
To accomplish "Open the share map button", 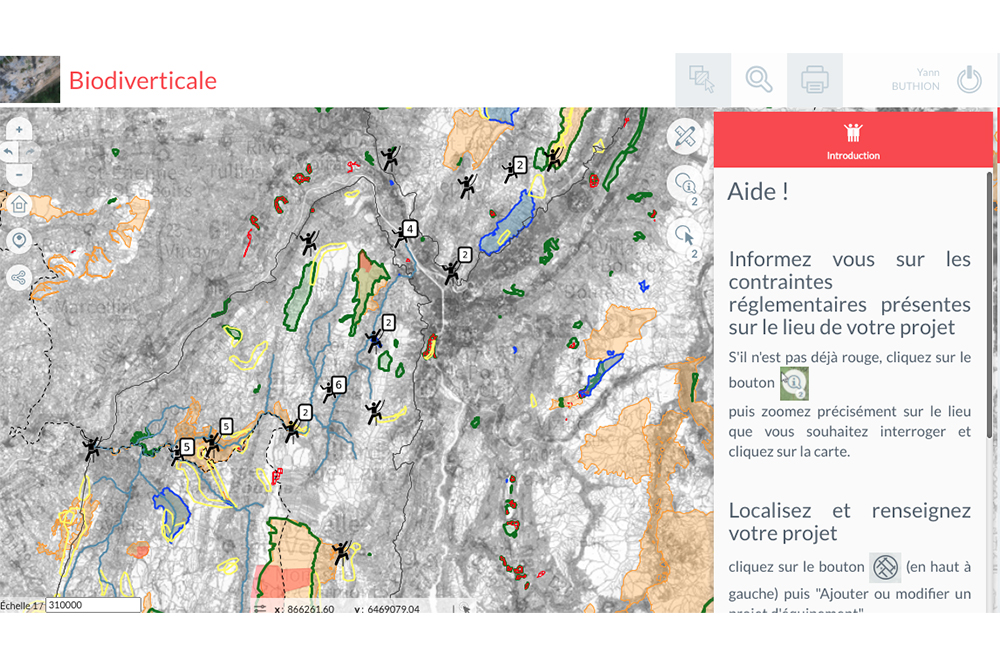I will pos(19,277).
